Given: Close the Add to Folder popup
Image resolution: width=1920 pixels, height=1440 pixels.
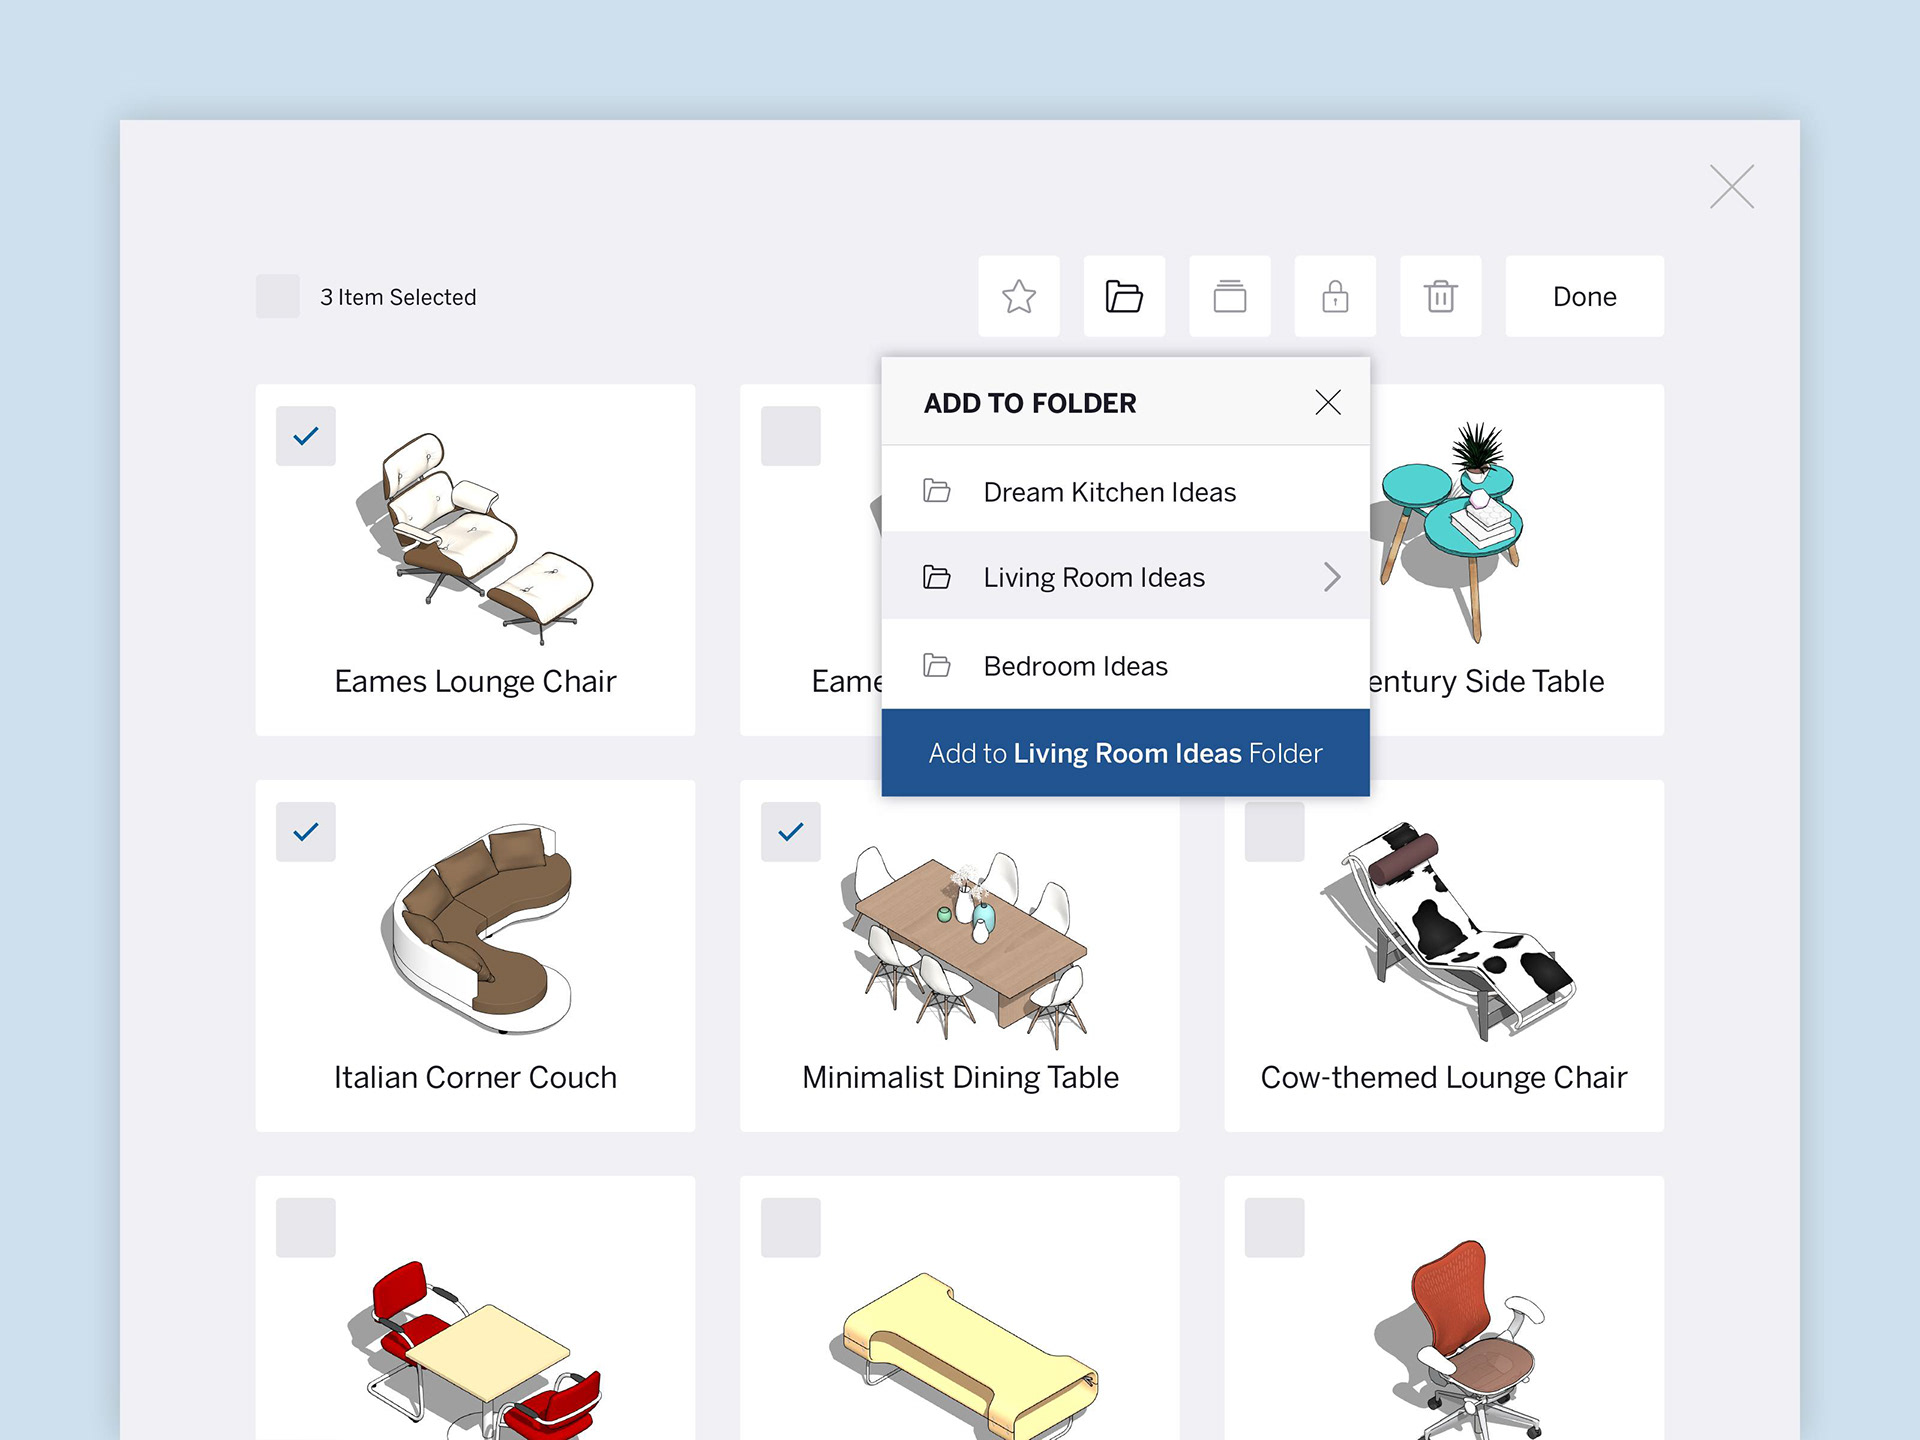Looking at the screenshot, I should pos(1328,402).
